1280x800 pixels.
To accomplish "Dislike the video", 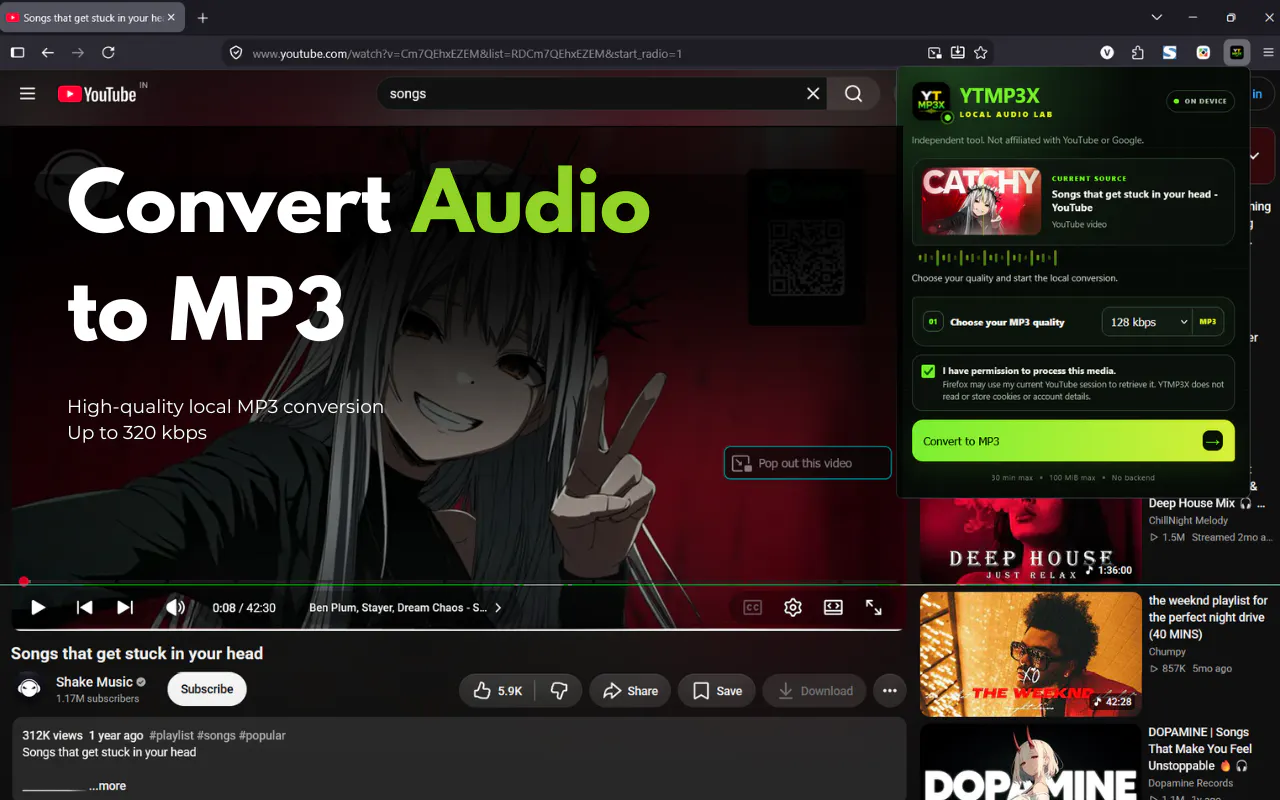I will pos(559,690).
